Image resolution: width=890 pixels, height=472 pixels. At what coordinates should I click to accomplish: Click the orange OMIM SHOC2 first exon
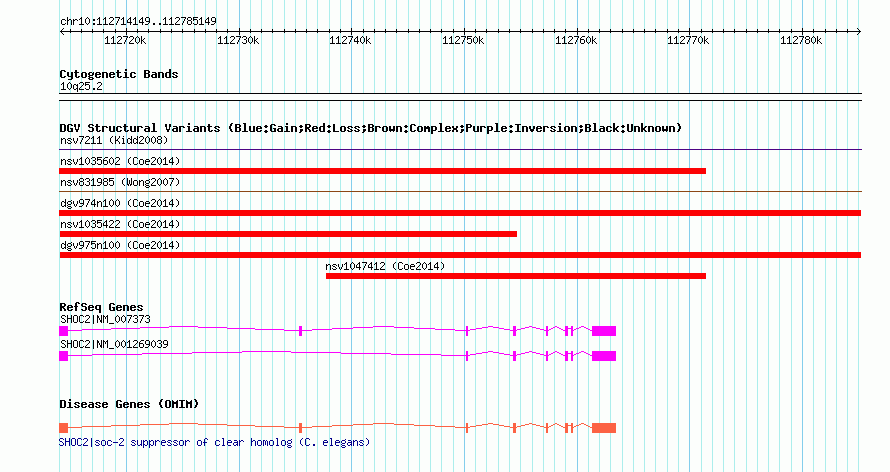tap(64, 428)
